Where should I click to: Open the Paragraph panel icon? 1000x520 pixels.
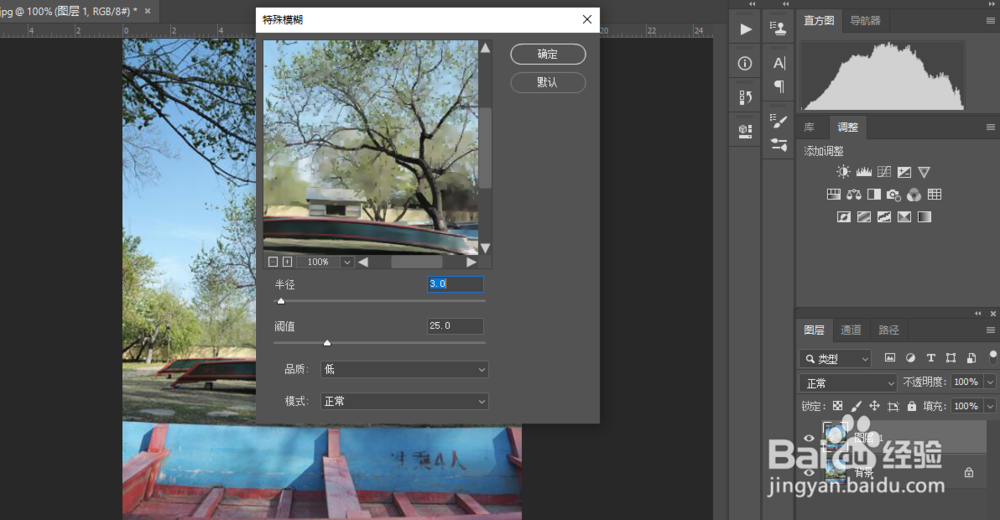coord(779,86)
